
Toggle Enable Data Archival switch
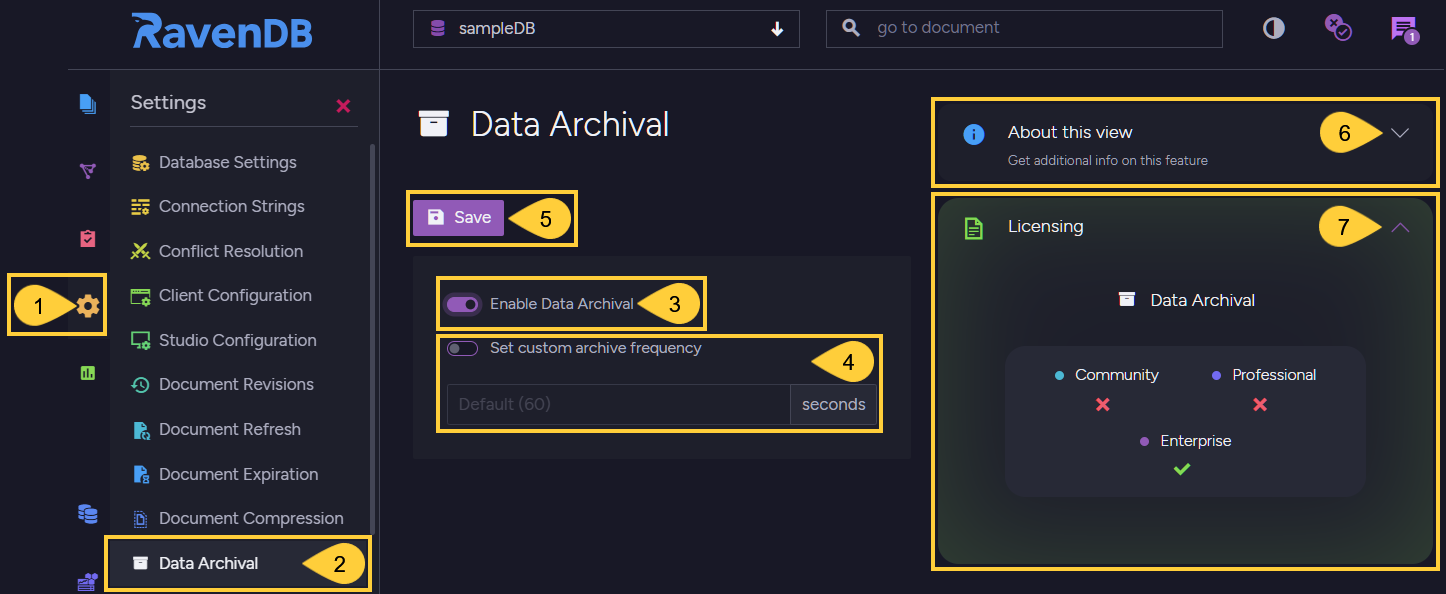click(x=464, y=304)
